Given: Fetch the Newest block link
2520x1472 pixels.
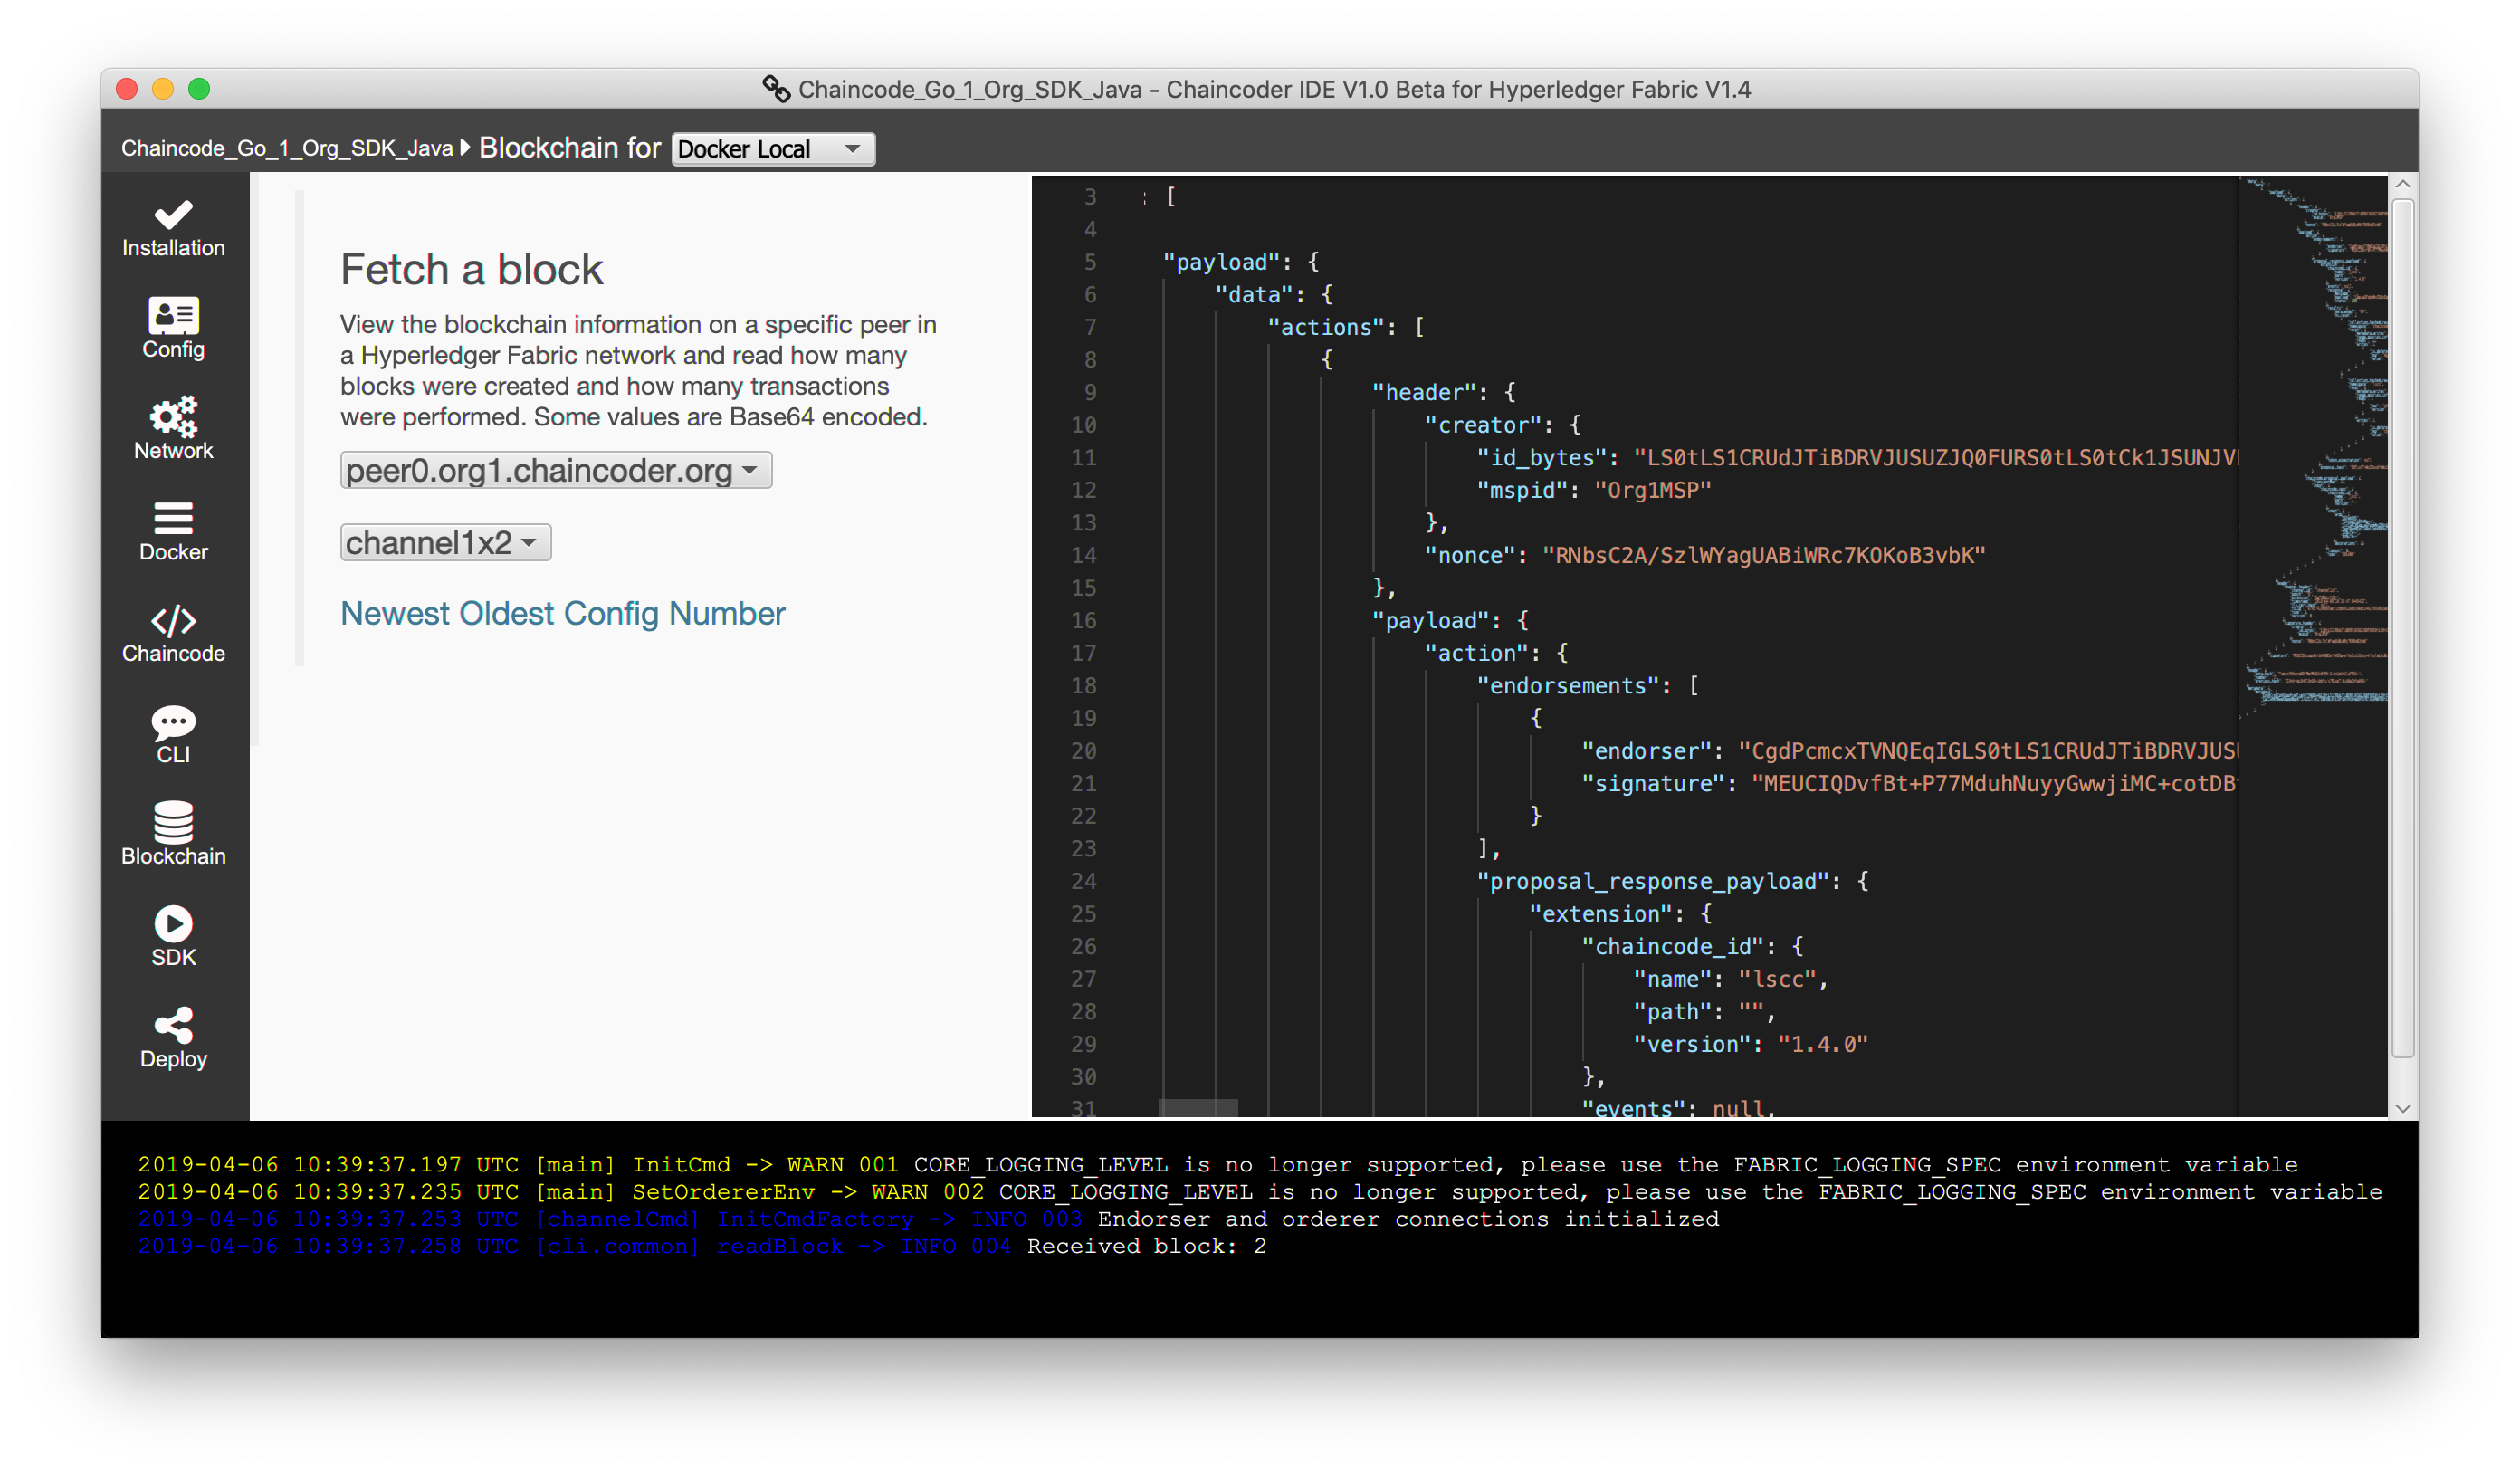Looking at the screenshot, I should tap(396, 613).
